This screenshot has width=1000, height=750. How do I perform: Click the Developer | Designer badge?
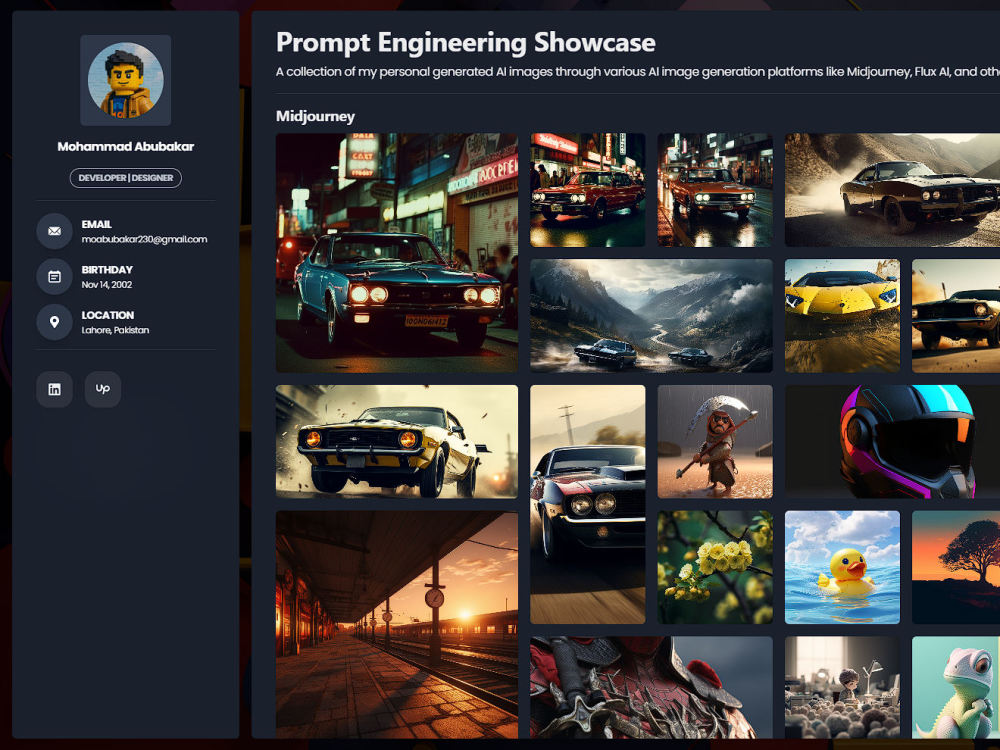click(126, 178)
